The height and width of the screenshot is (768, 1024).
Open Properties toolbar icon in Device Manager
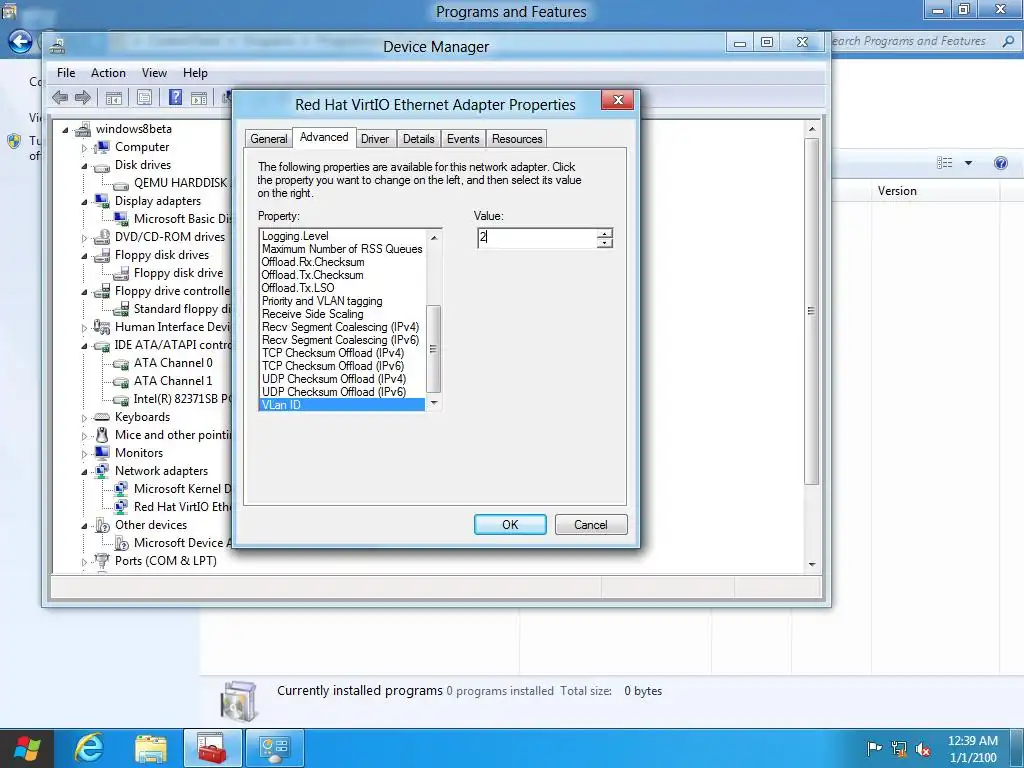[144, 98]
